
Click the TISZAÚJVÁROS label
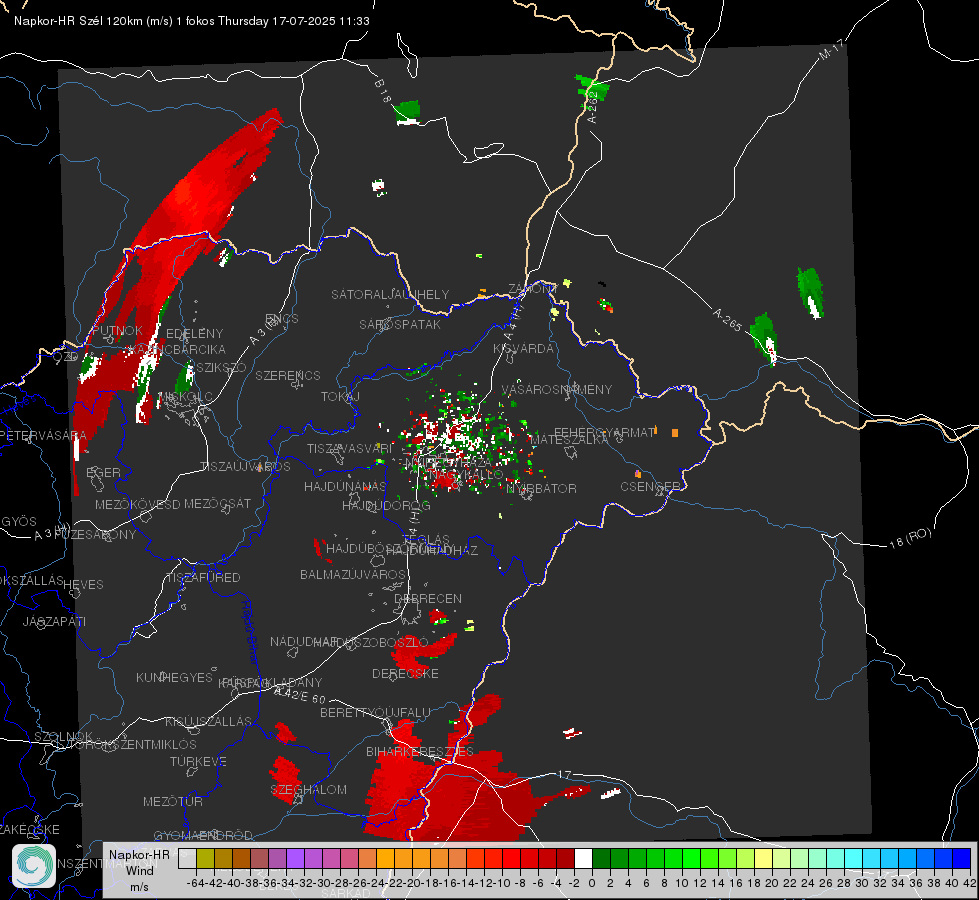click(x=245, y=467)
